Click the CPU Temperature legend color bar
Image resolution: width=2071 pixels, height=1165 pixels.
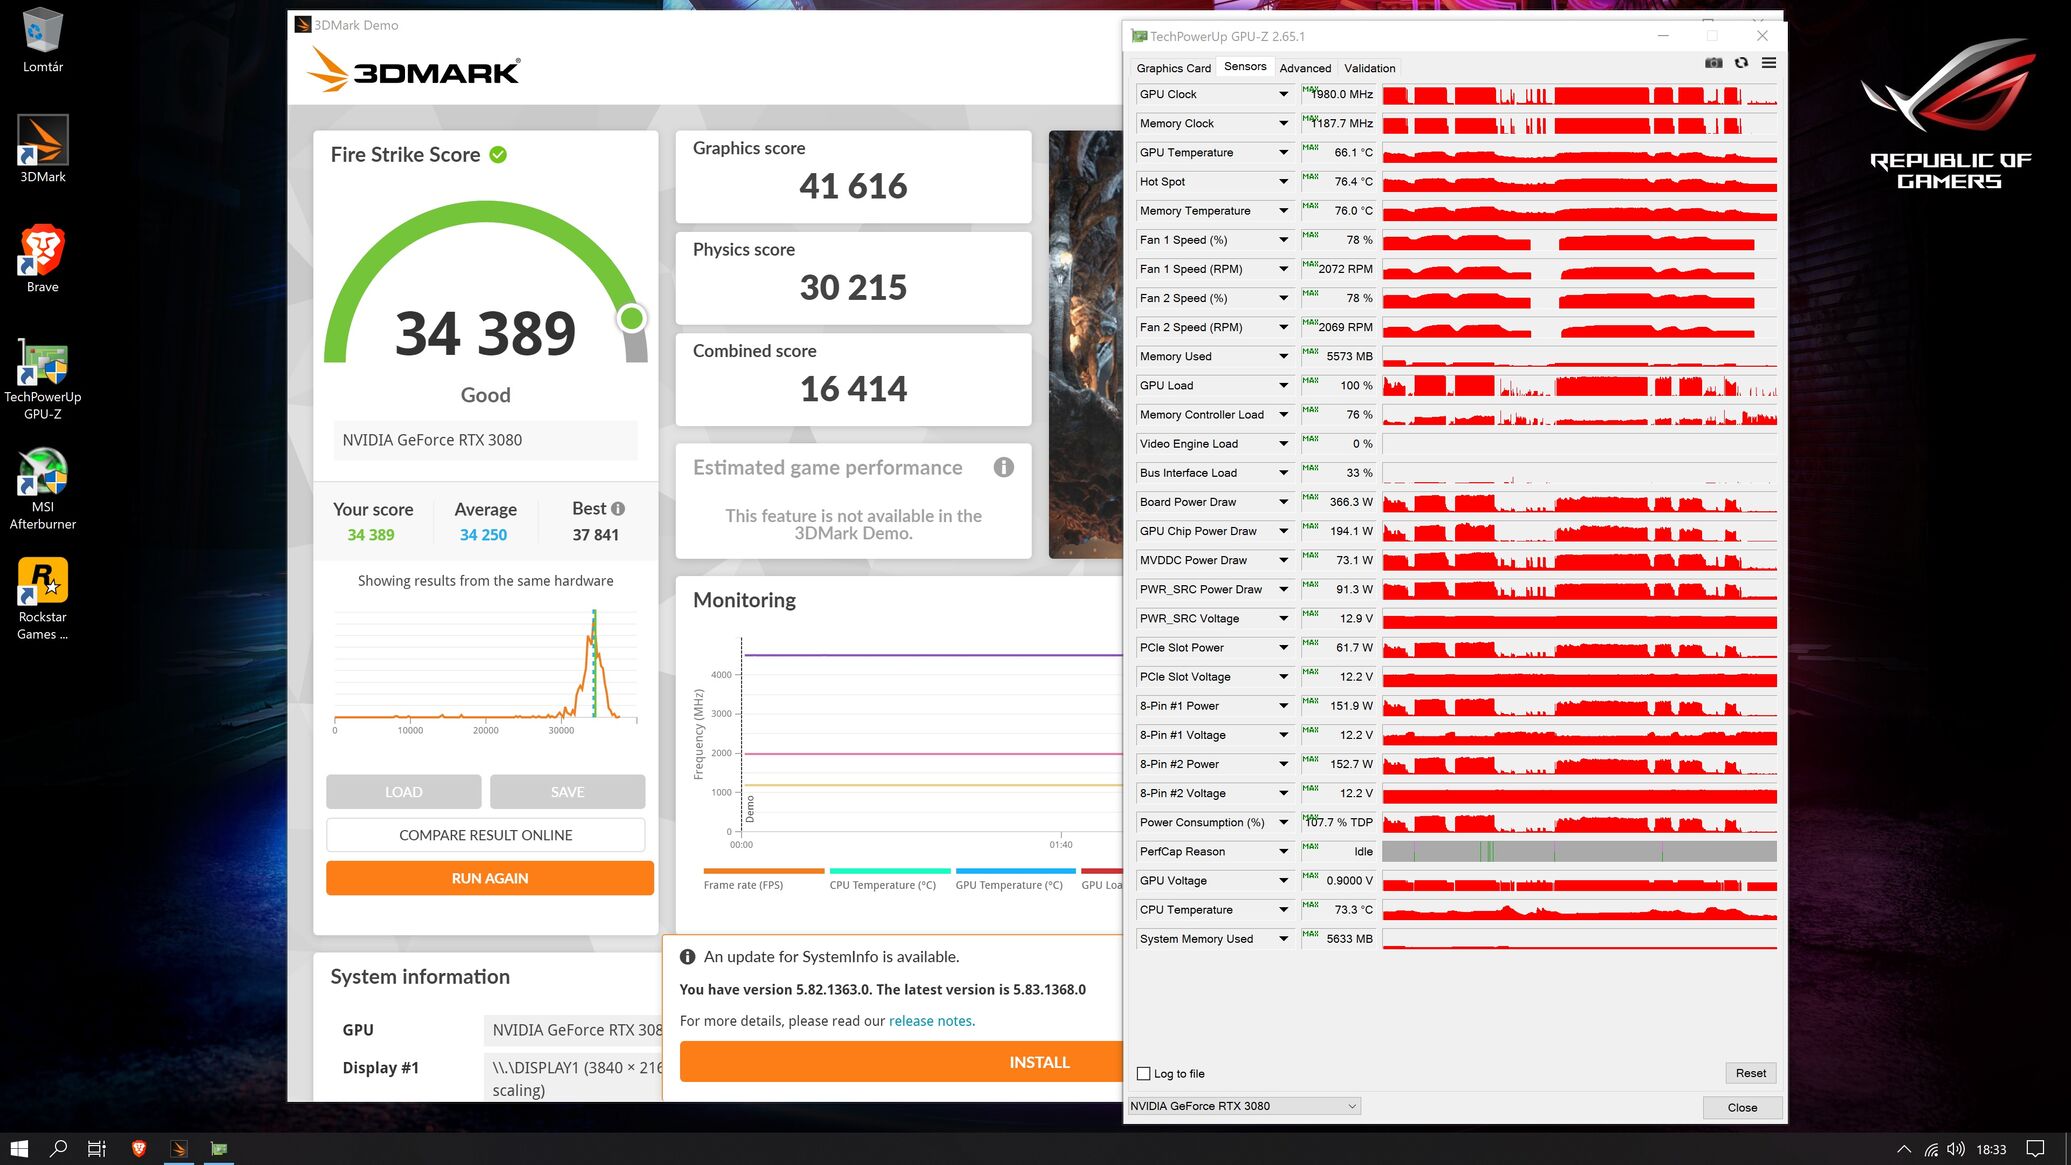click(x=890, y=871)
